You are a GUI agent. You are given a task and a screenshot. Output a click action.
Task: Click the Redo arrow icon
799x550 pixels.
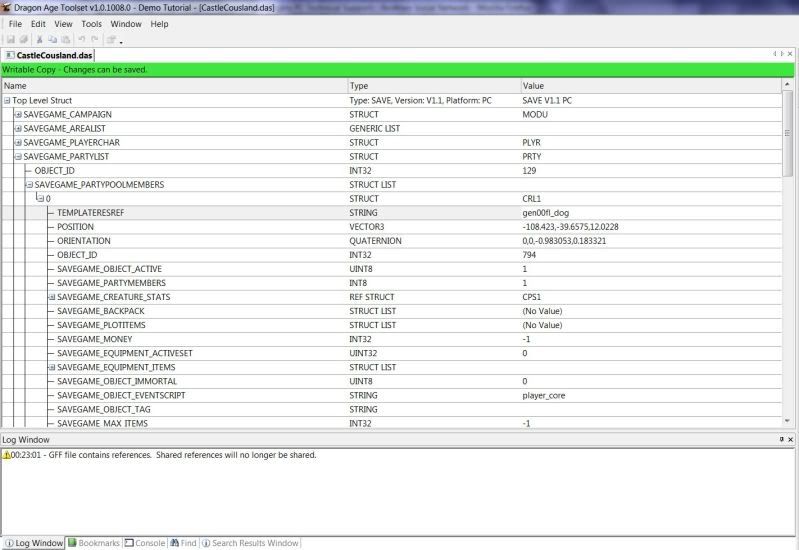(95, 39)
